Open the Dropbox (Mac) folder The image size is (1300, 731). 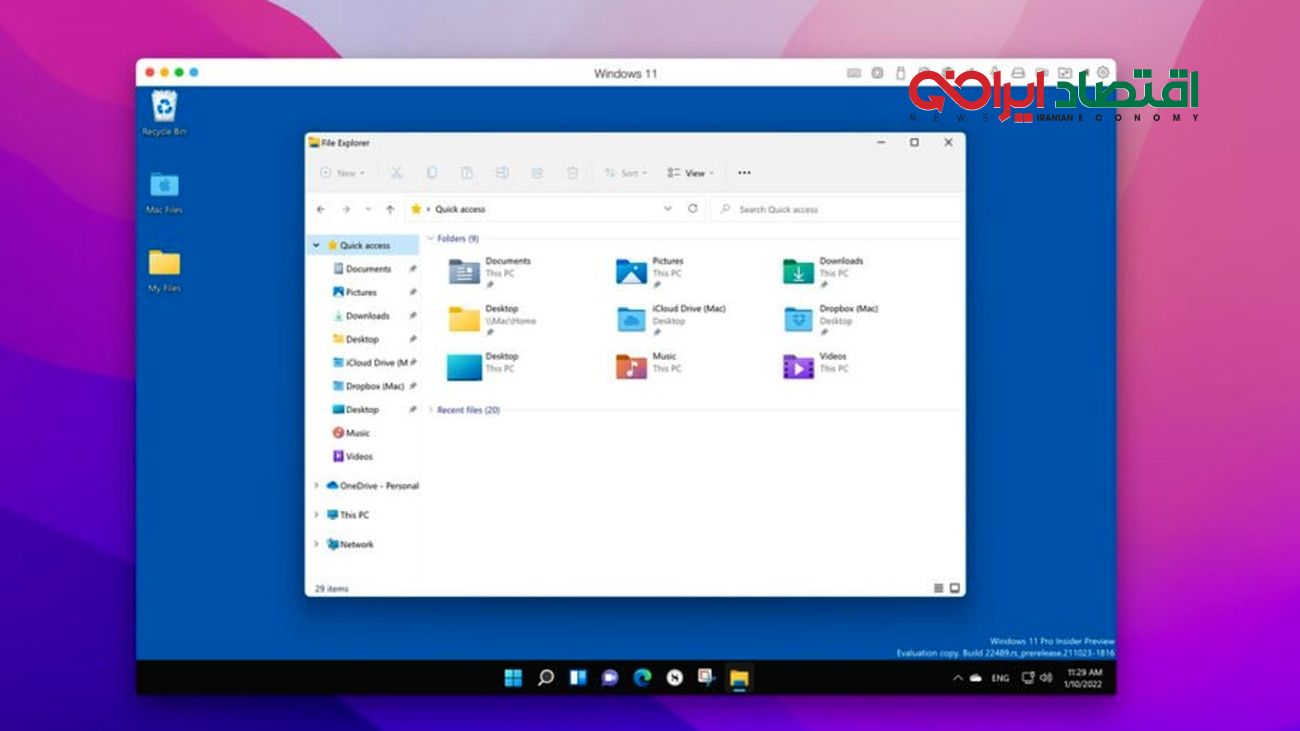tap(798, 319)
